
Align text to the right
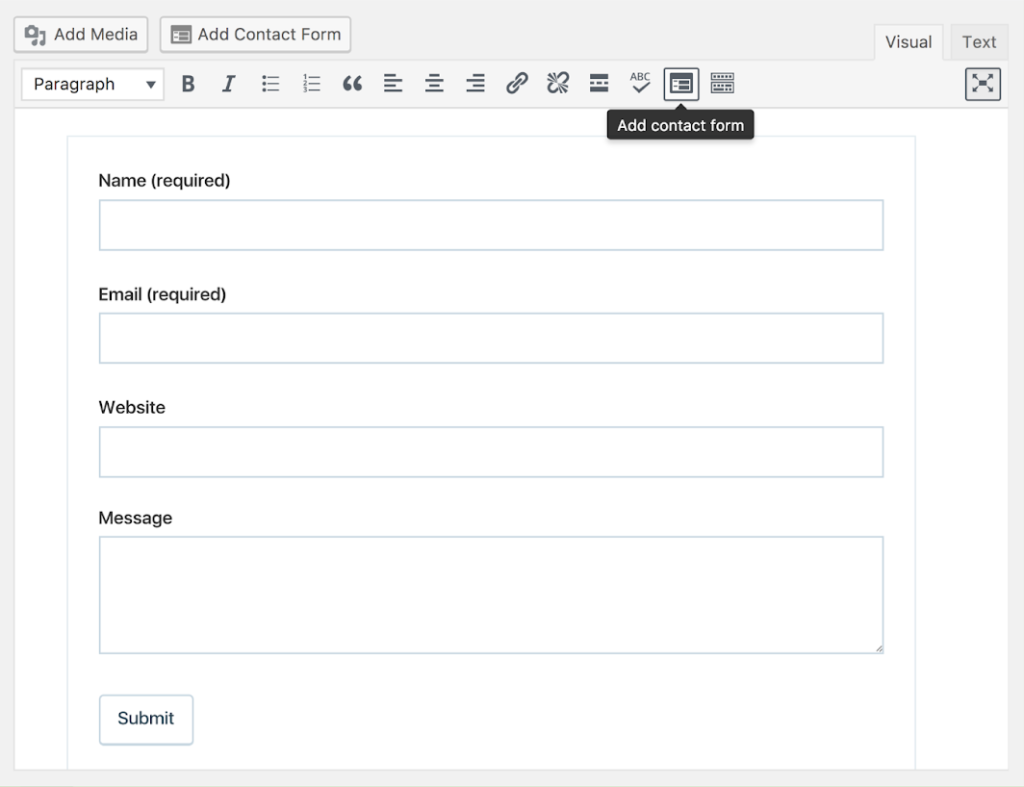pos(475,84)
